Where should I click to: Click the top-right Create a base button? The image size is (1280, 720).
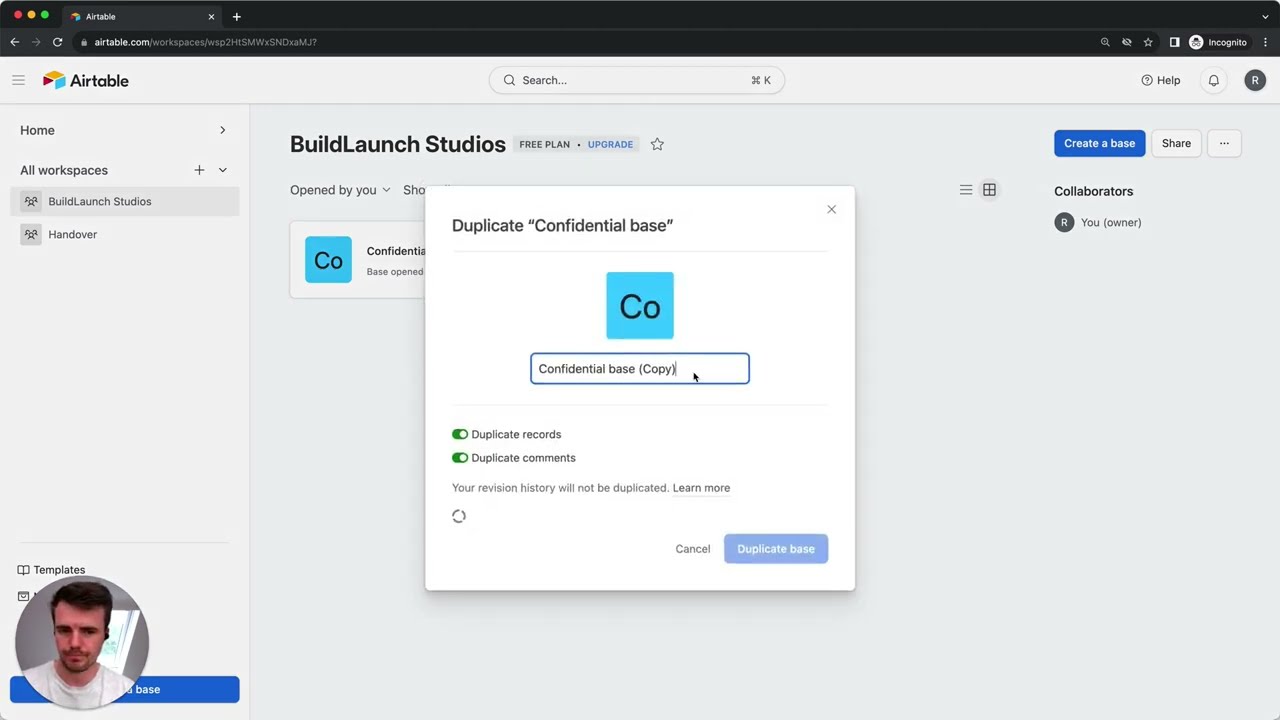coord(1099,143)
